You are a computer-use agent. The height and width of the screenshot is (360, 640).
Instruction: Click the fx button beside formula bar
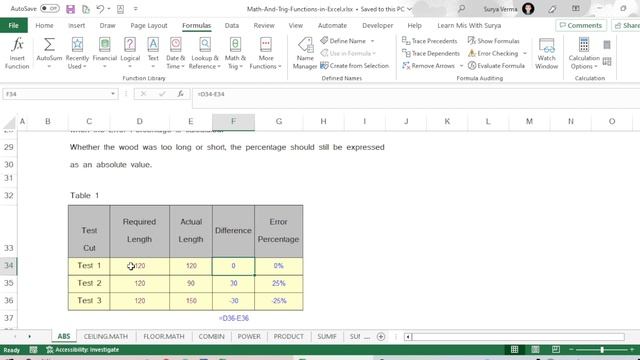tap(180, 94)
